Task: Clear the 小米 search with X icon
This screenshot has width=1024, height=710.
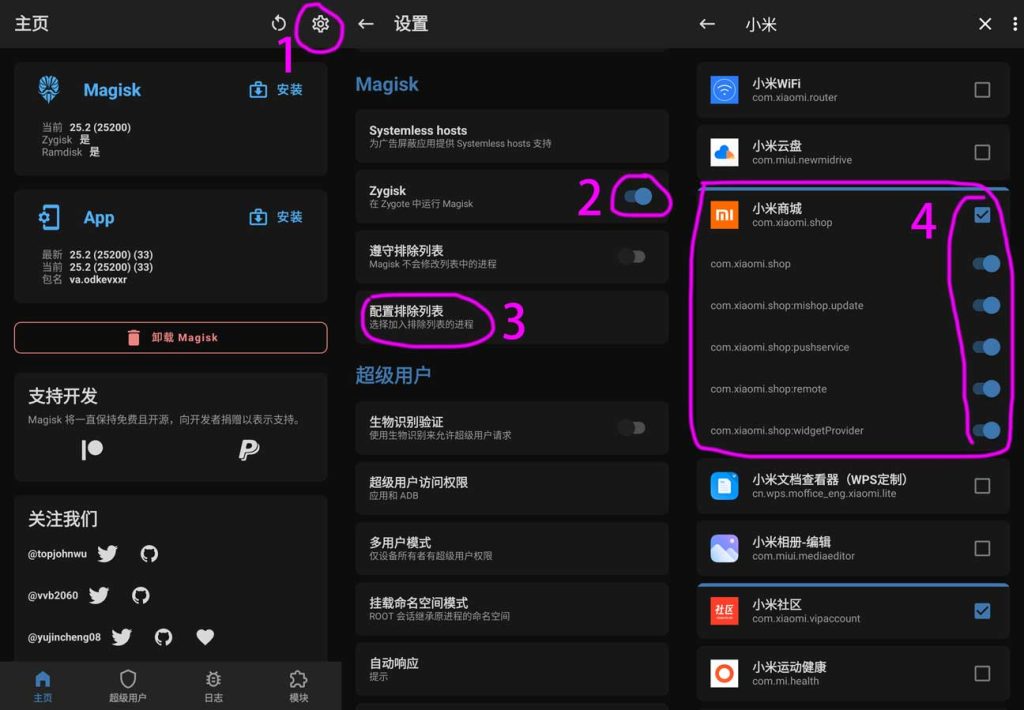Action: tap(985, 24)
